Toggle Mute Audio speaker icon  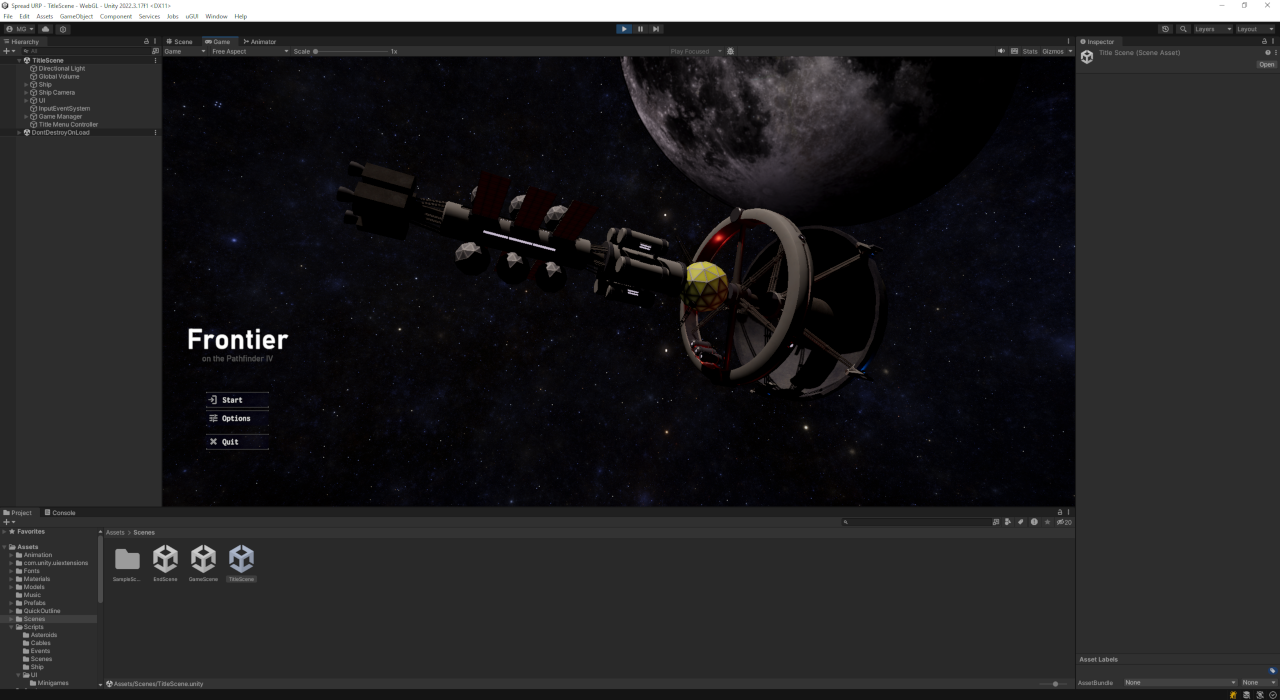coord(1002,51)
